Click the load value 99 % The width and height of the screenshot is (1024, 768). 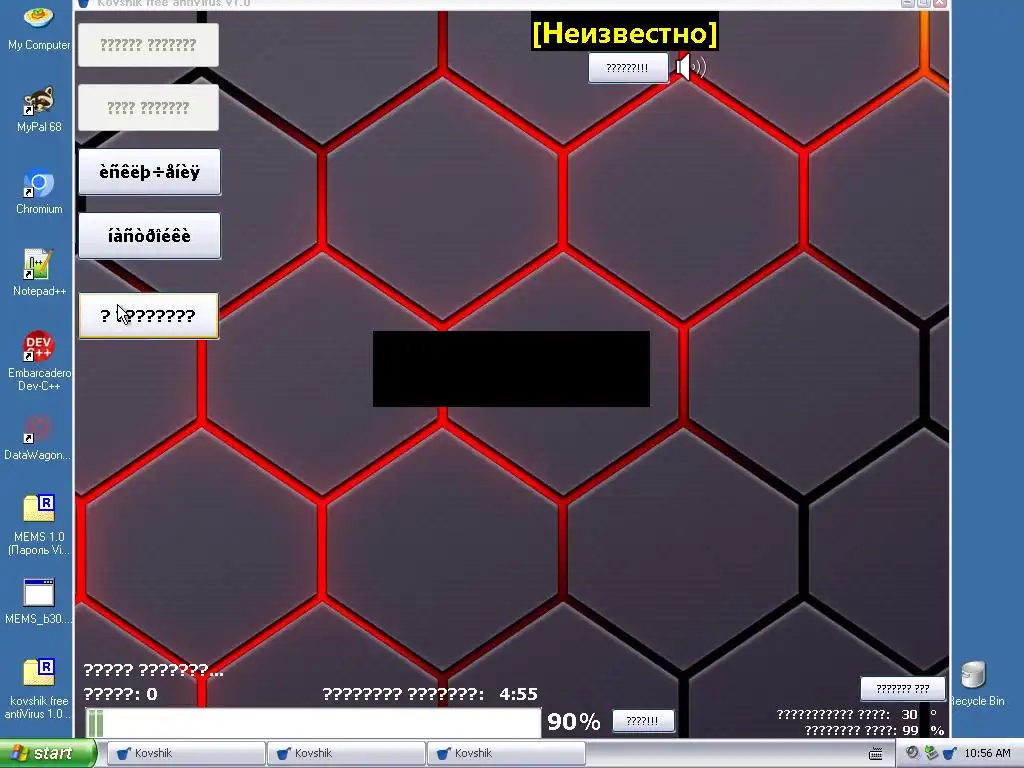(x=923, y=730)
